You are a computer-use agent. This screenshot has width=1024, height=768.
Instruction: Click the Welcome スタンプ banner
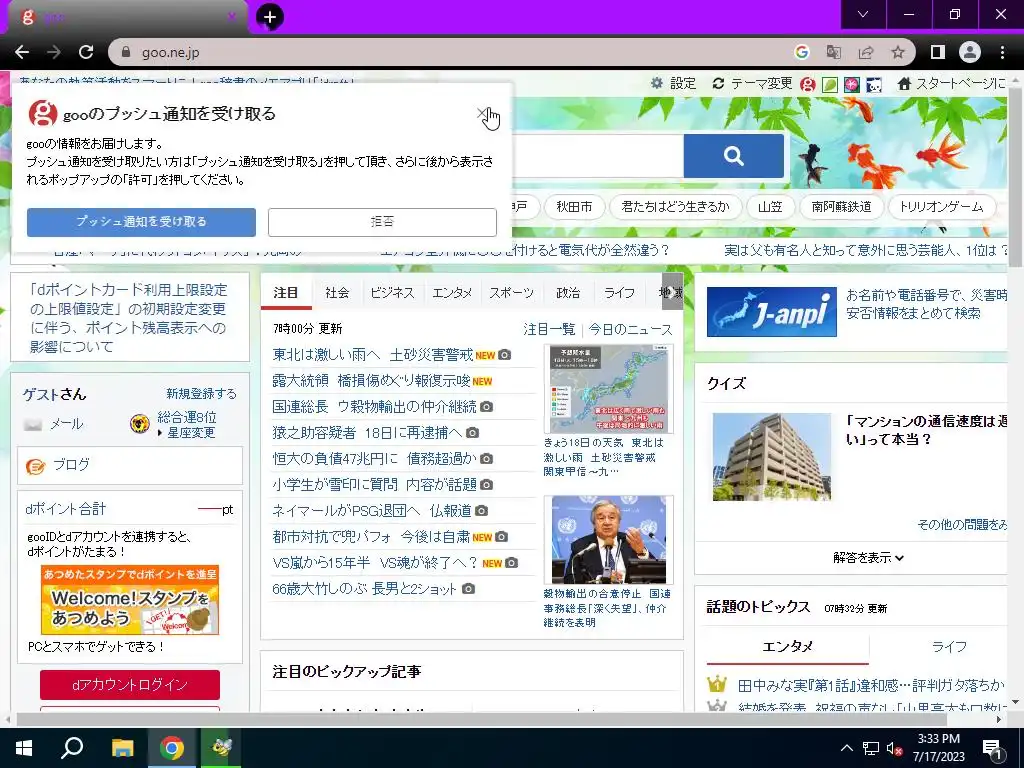coord(130,600)
